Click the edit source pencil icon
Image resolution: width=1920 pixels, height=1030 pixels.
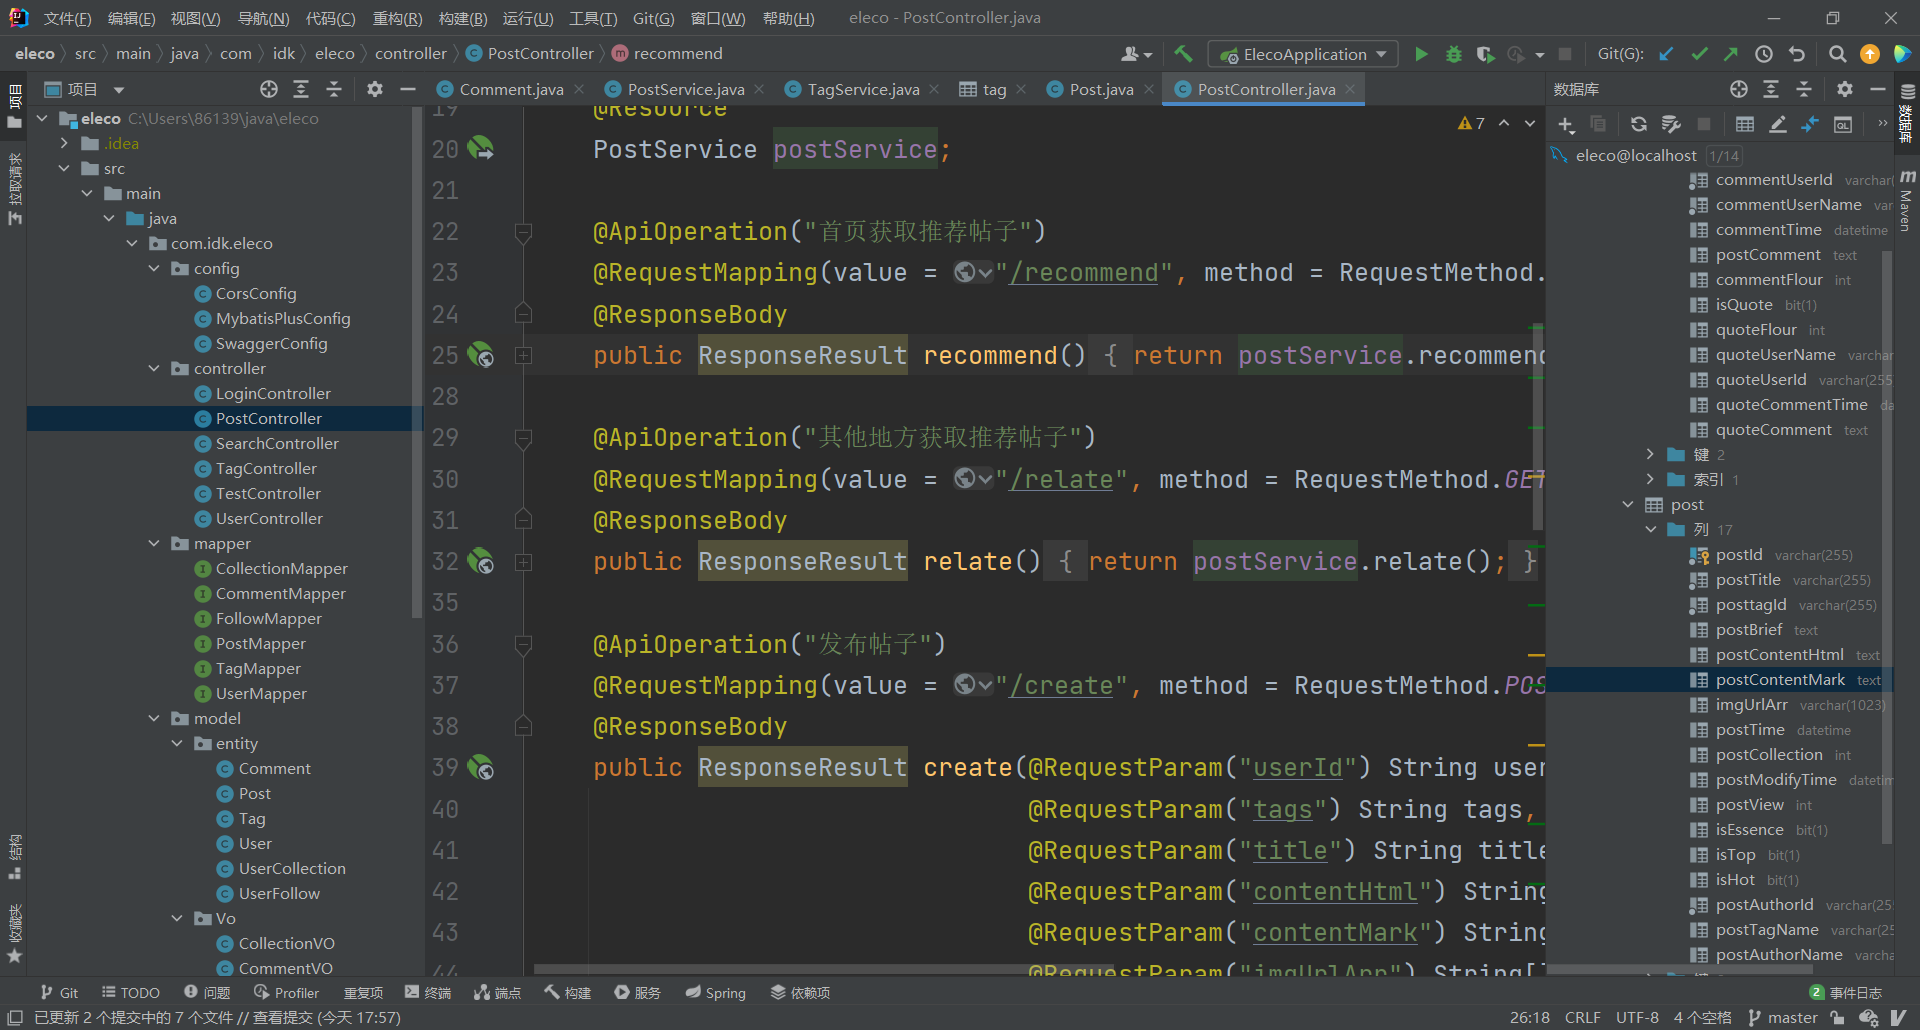pos(1778,124)
